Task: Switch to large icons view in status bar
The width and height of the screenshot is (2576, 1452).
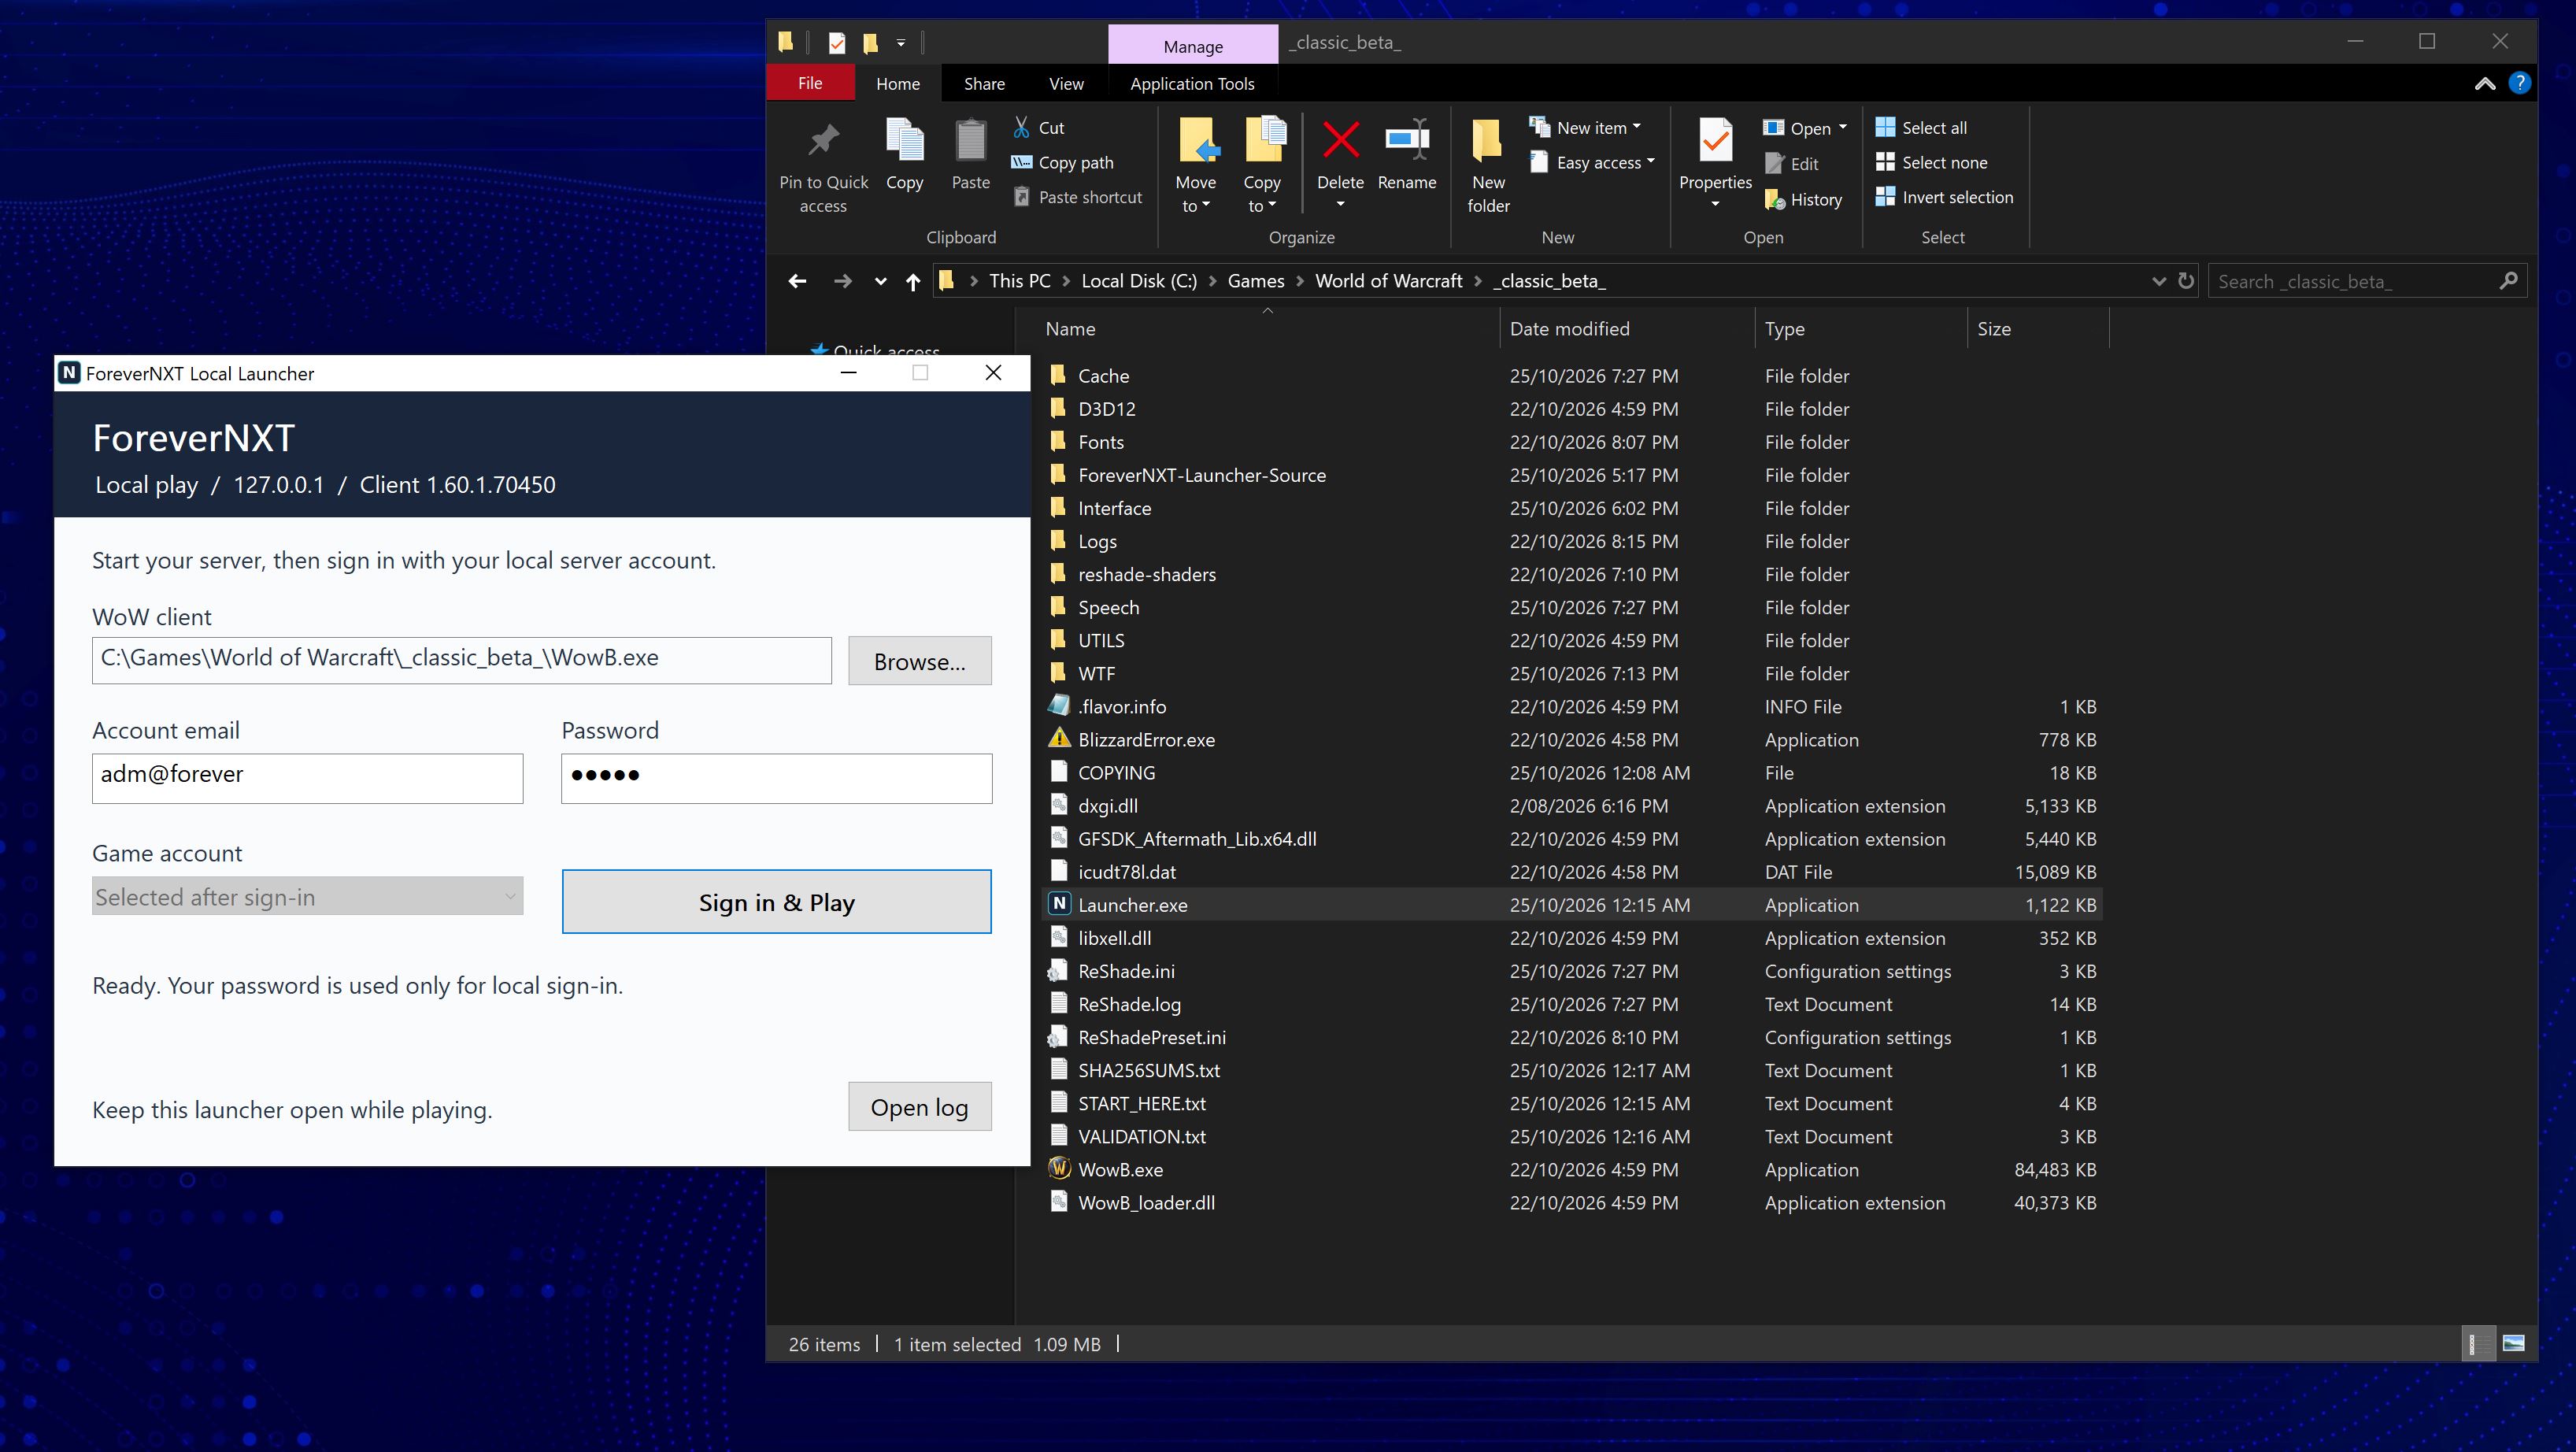Action: [x=2513, y=1343]
